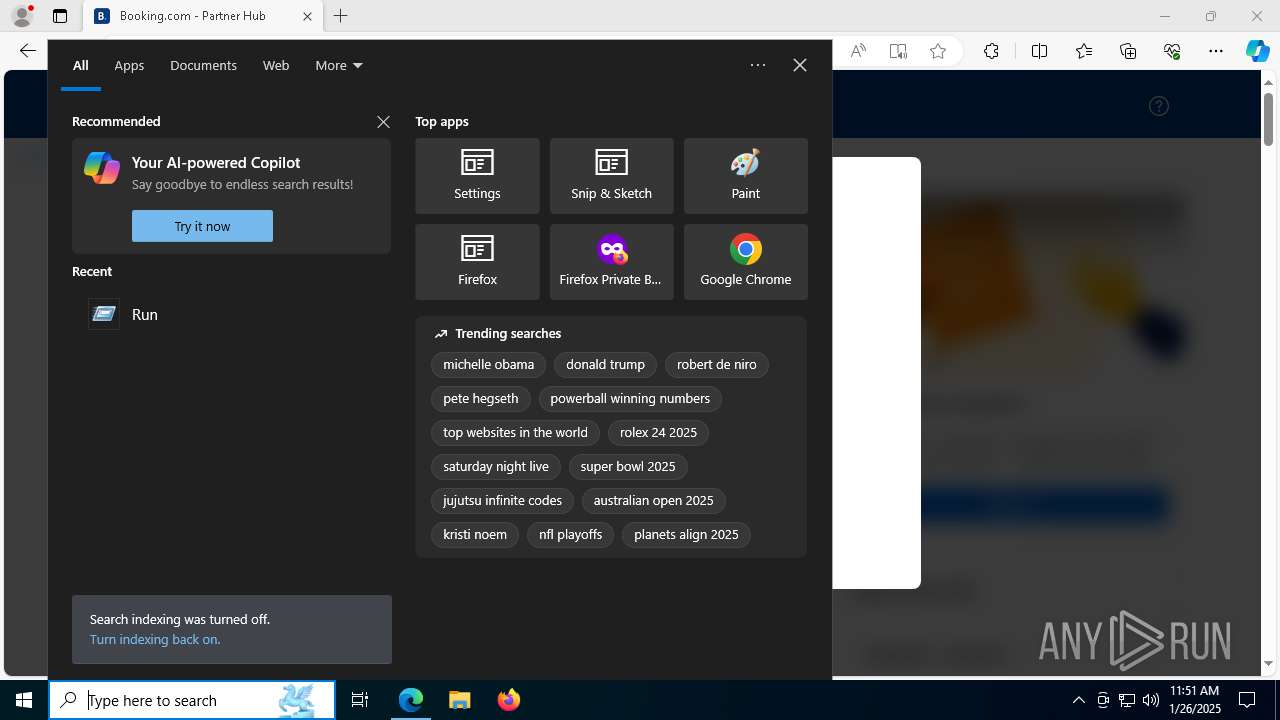
Task: Open the Settings app tile
Action: tap(477, 176)
